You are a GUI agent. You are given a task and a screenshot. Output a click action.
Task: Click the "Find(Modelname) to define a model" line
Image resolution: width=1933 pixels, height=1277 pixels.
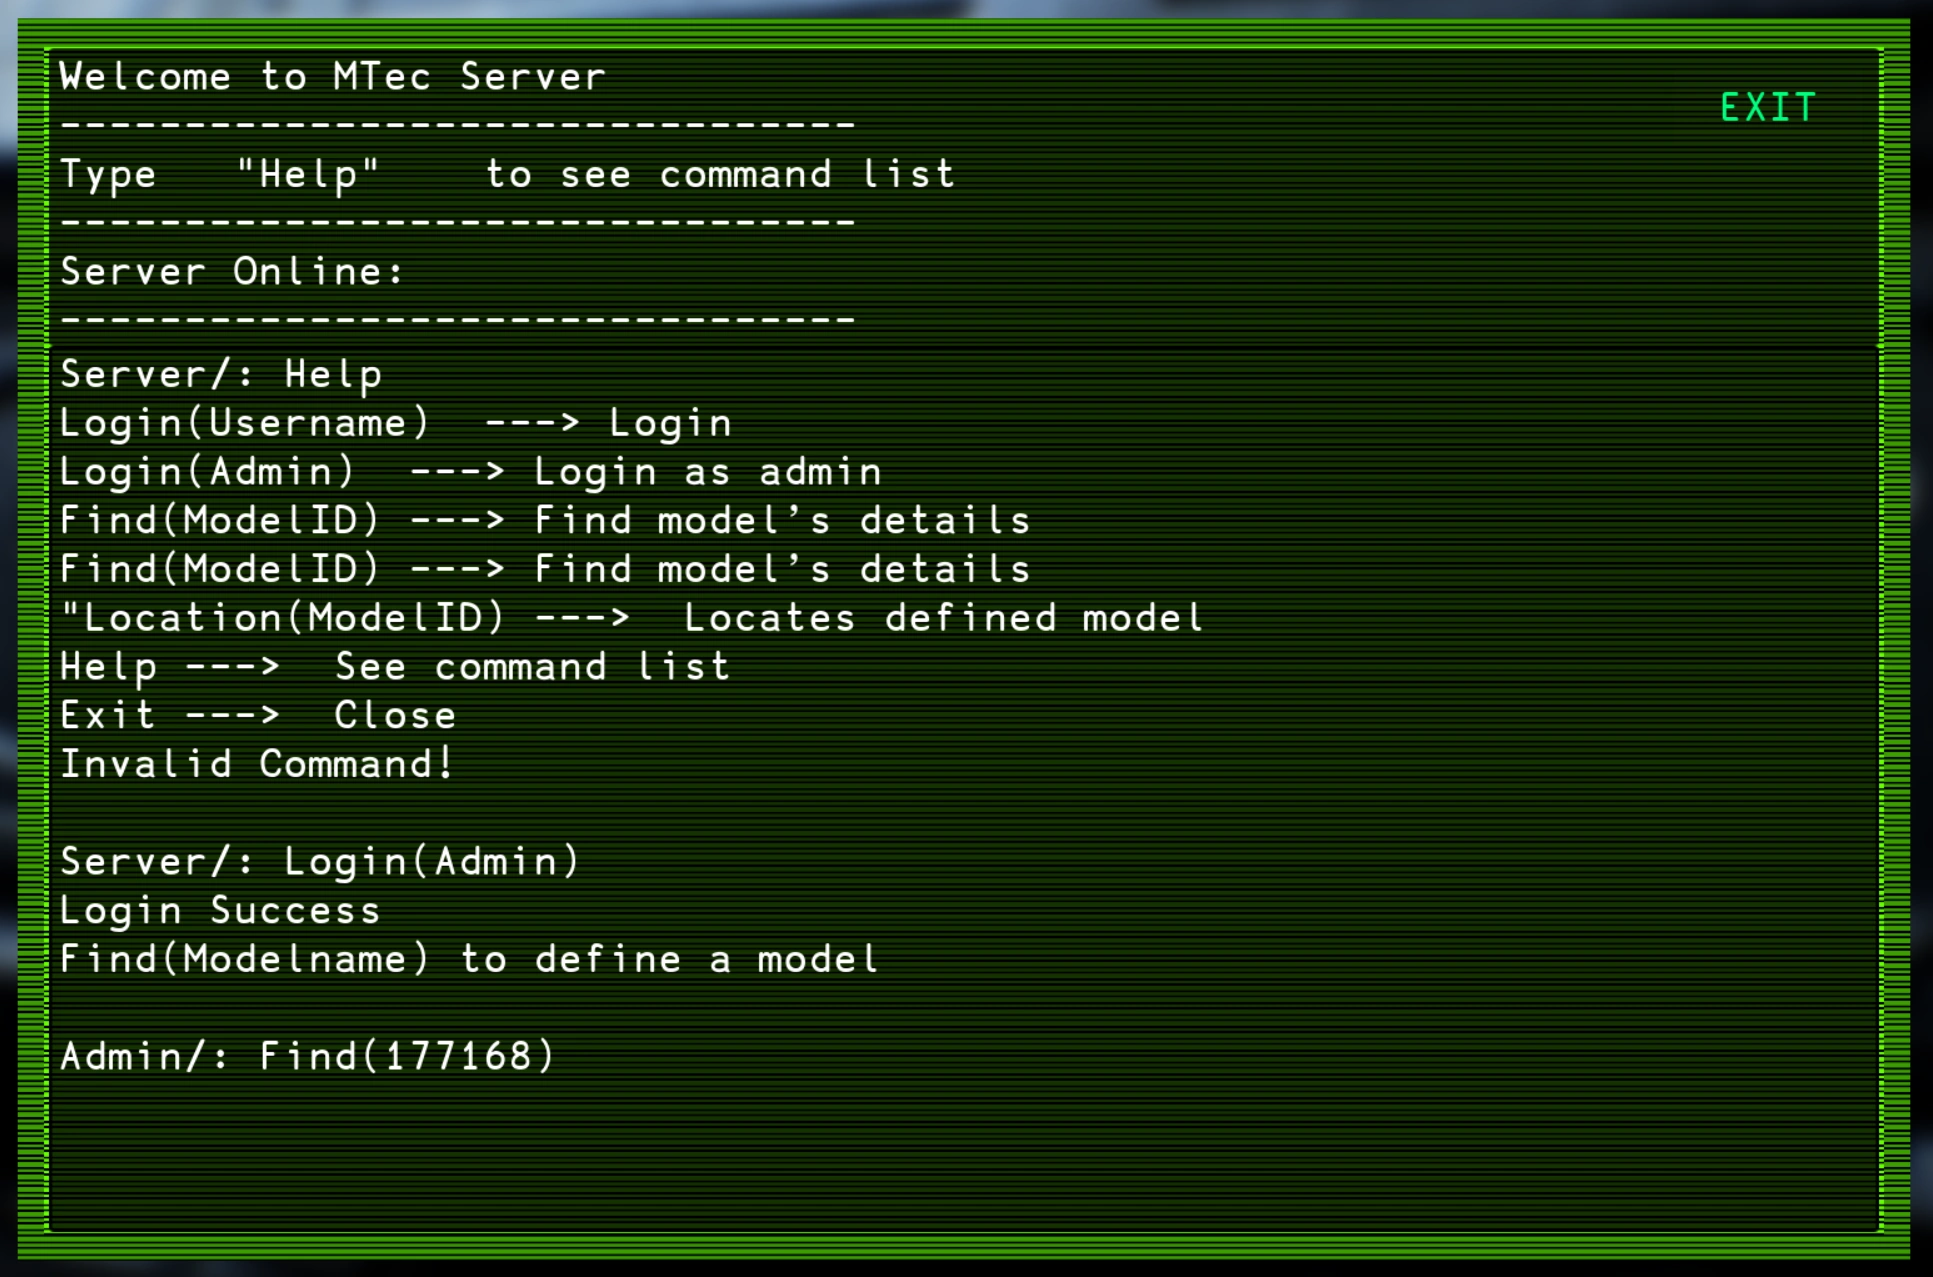coord(469,960)
